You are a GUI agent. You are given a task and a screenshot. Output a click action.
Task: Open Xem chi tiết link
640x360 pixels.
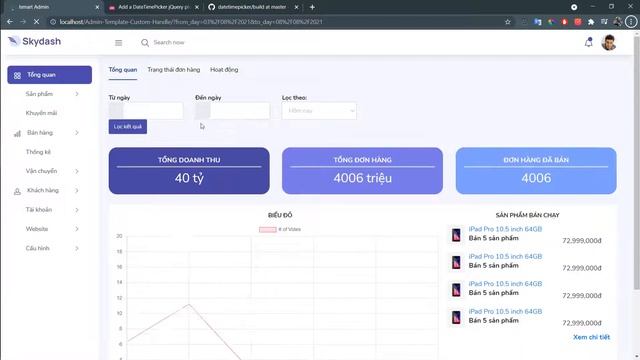coord(591,337)
